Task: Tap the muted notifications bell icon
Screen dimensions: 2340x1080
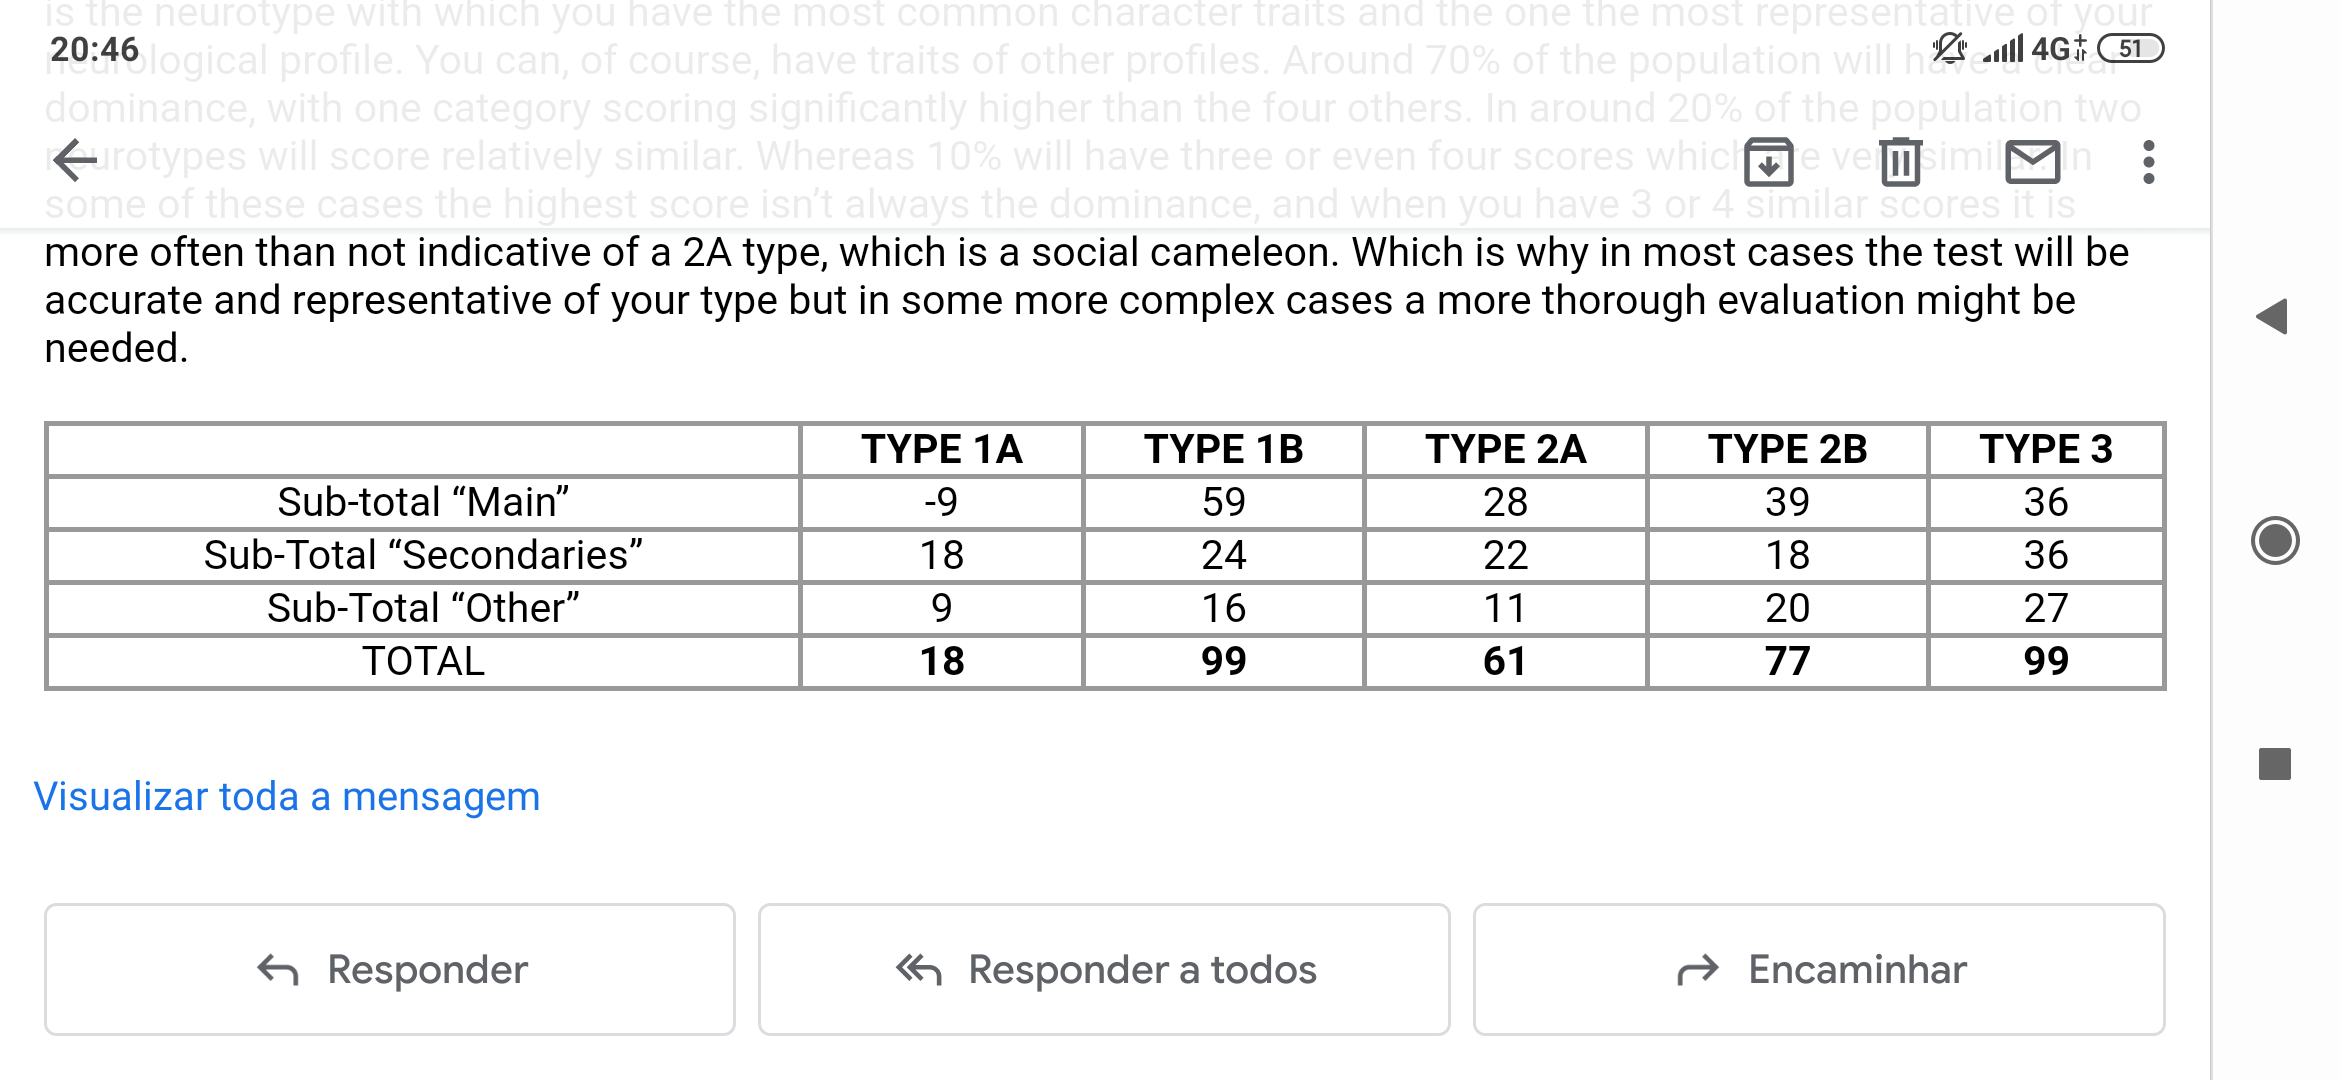Action: click(x=1948, y=47)
